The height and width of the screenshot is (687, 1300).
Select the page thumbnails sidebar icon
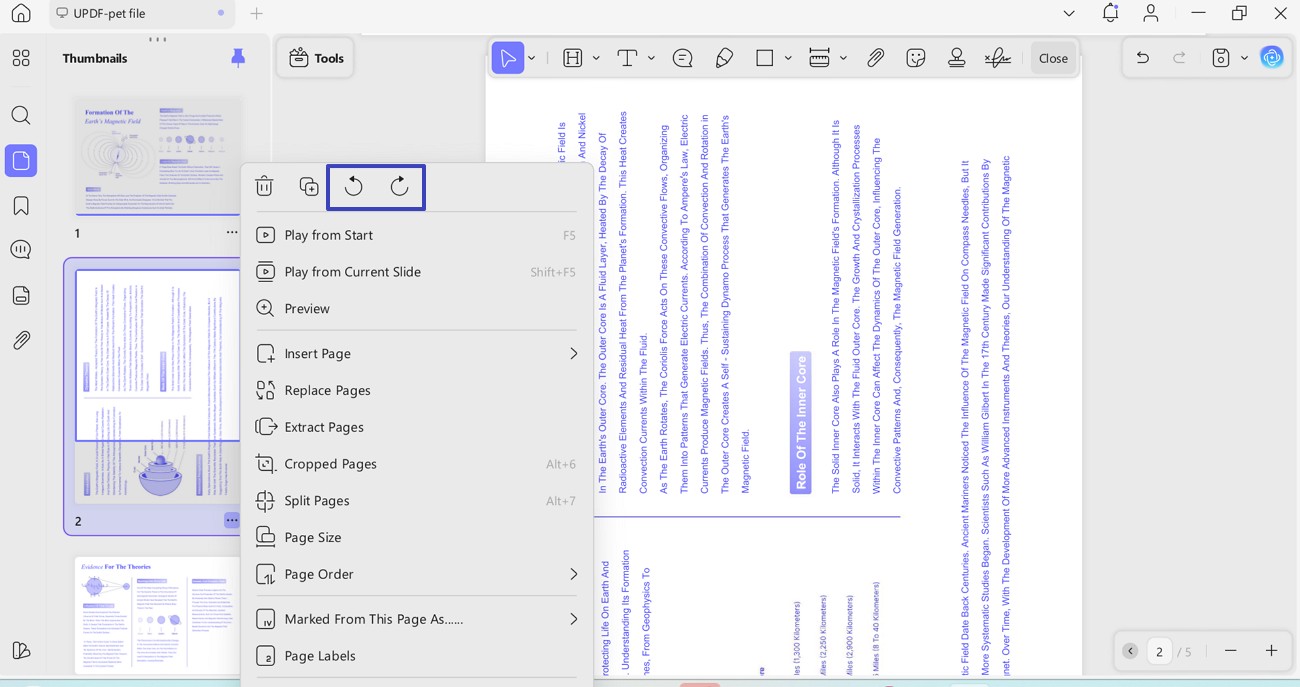point(21,160)
